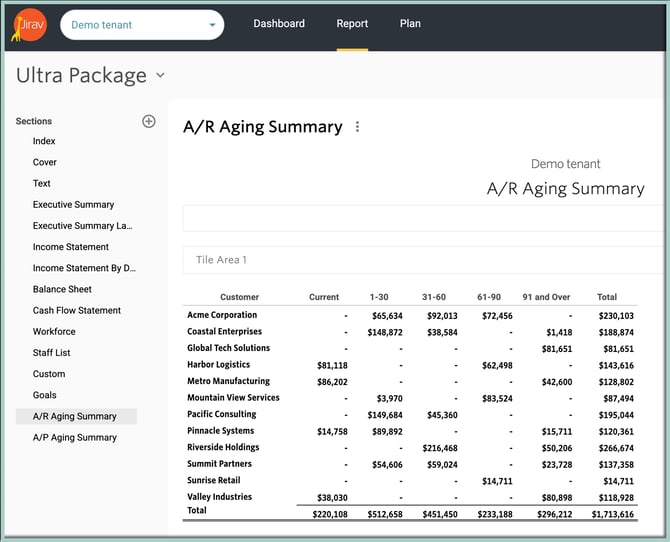This screenshot has height=542, width=670.
Task: Open the Staff List section
Action: pyautogui.click(x=52, y=353)
